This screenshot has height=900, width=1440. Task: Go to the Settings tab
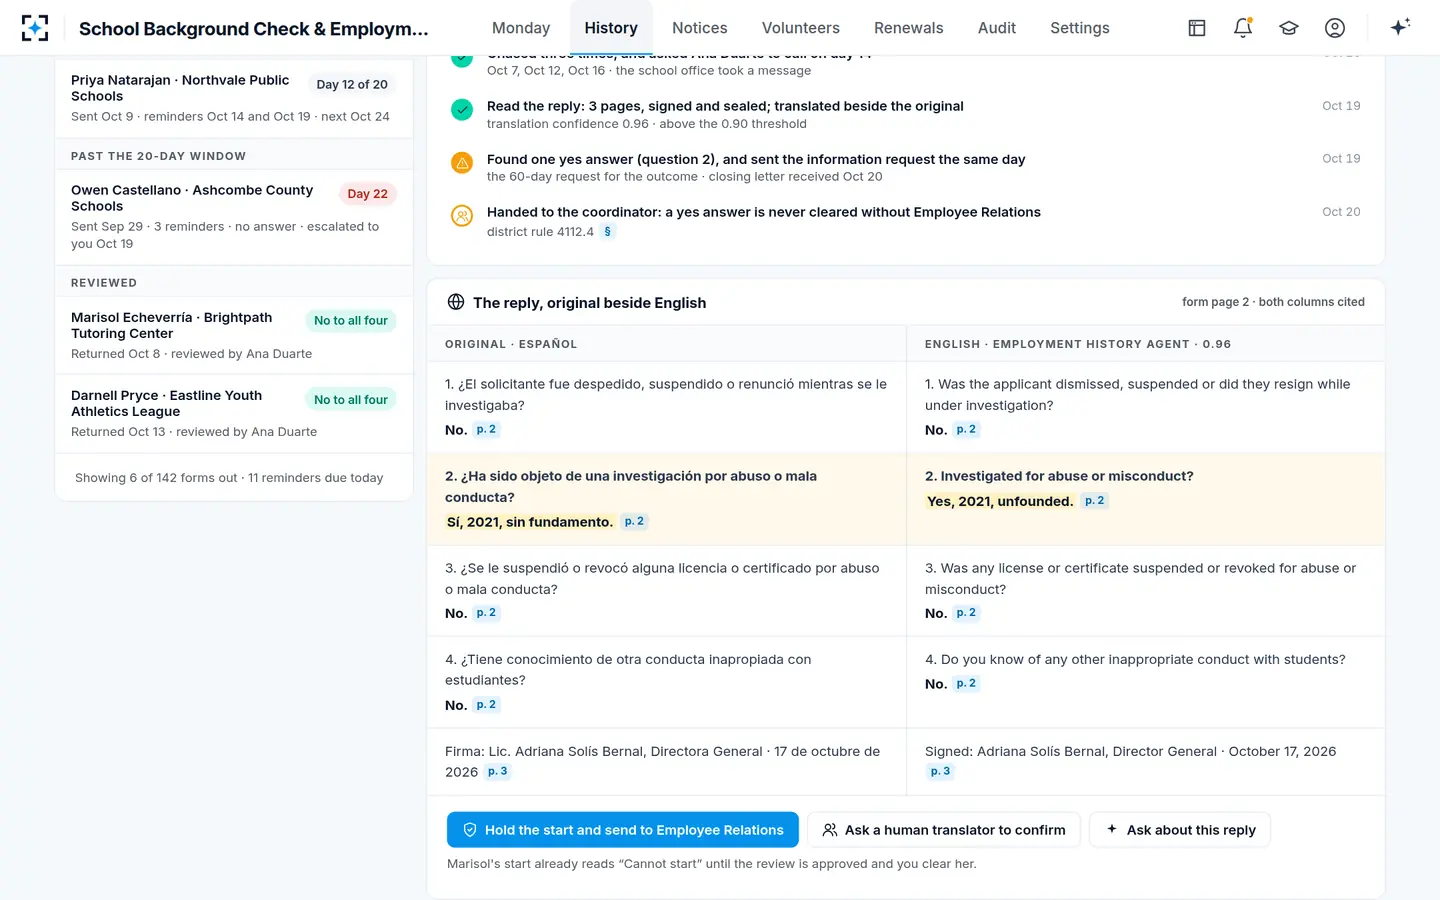tap(1080, 28)
